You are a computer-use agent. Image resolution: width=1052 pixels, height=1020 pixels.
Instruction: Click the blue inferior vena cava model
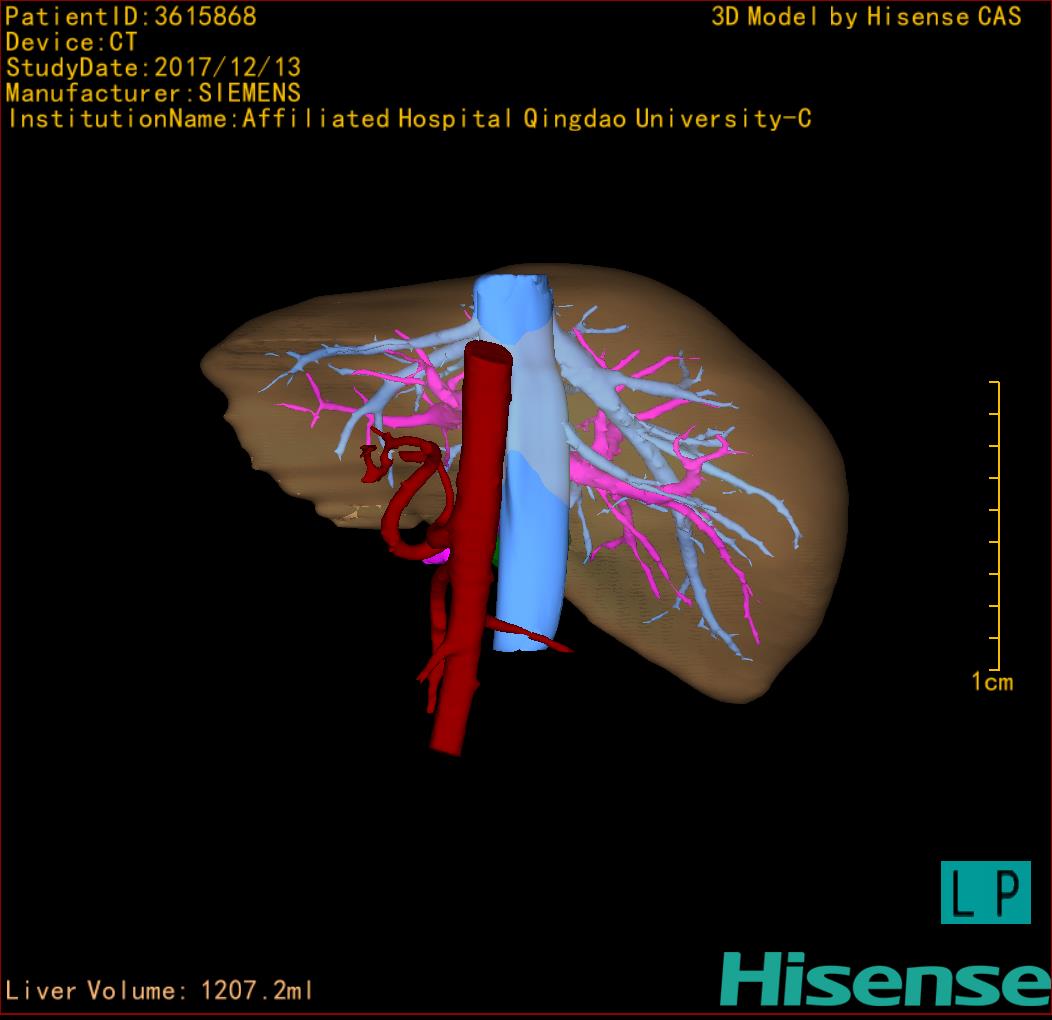pos(530,463)
